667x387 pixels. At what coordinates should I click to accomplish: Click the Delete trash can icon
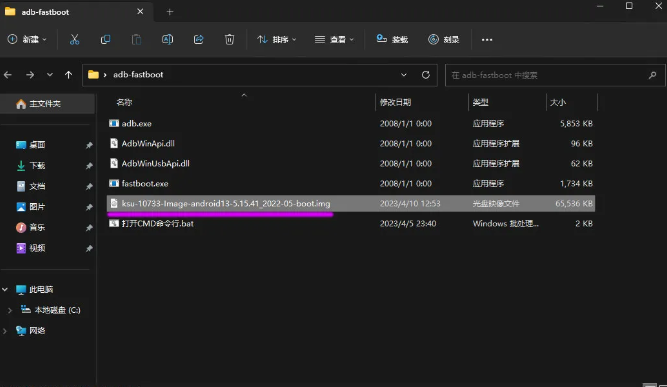pyautogui.click(x=229, y=40)
